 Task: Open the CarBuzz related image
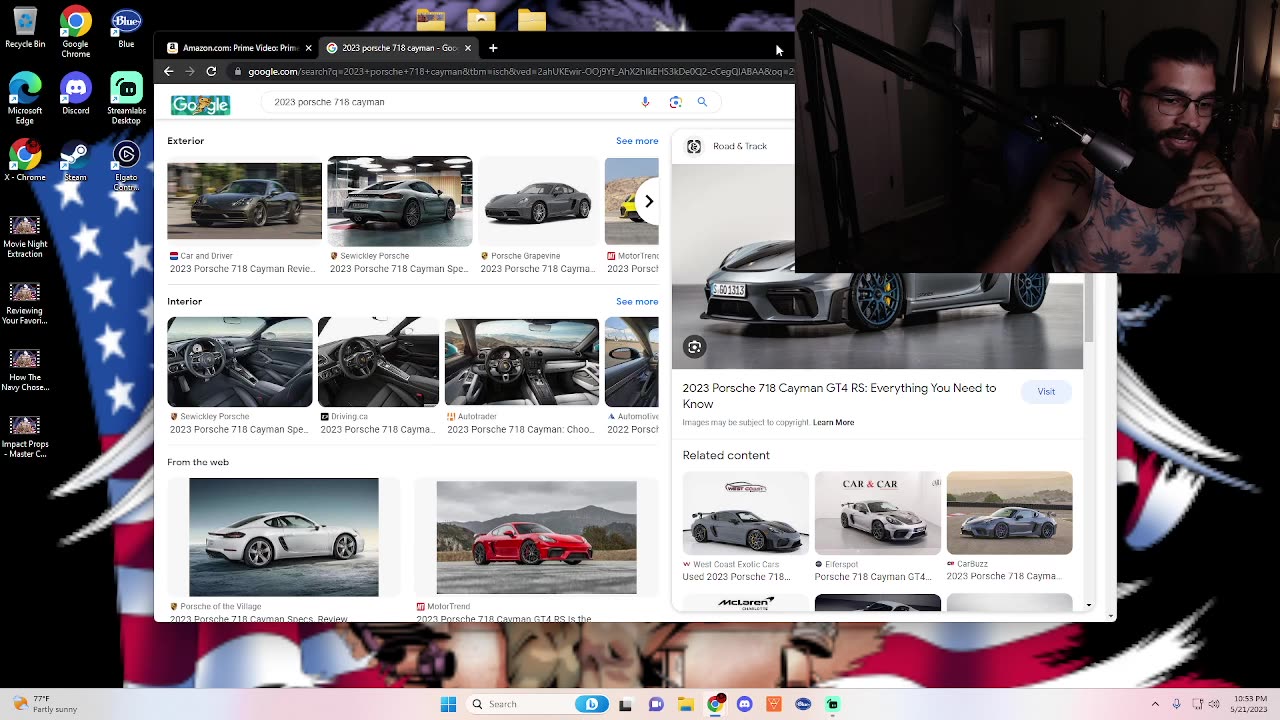pyautogui.click(x=1009, y=513)
